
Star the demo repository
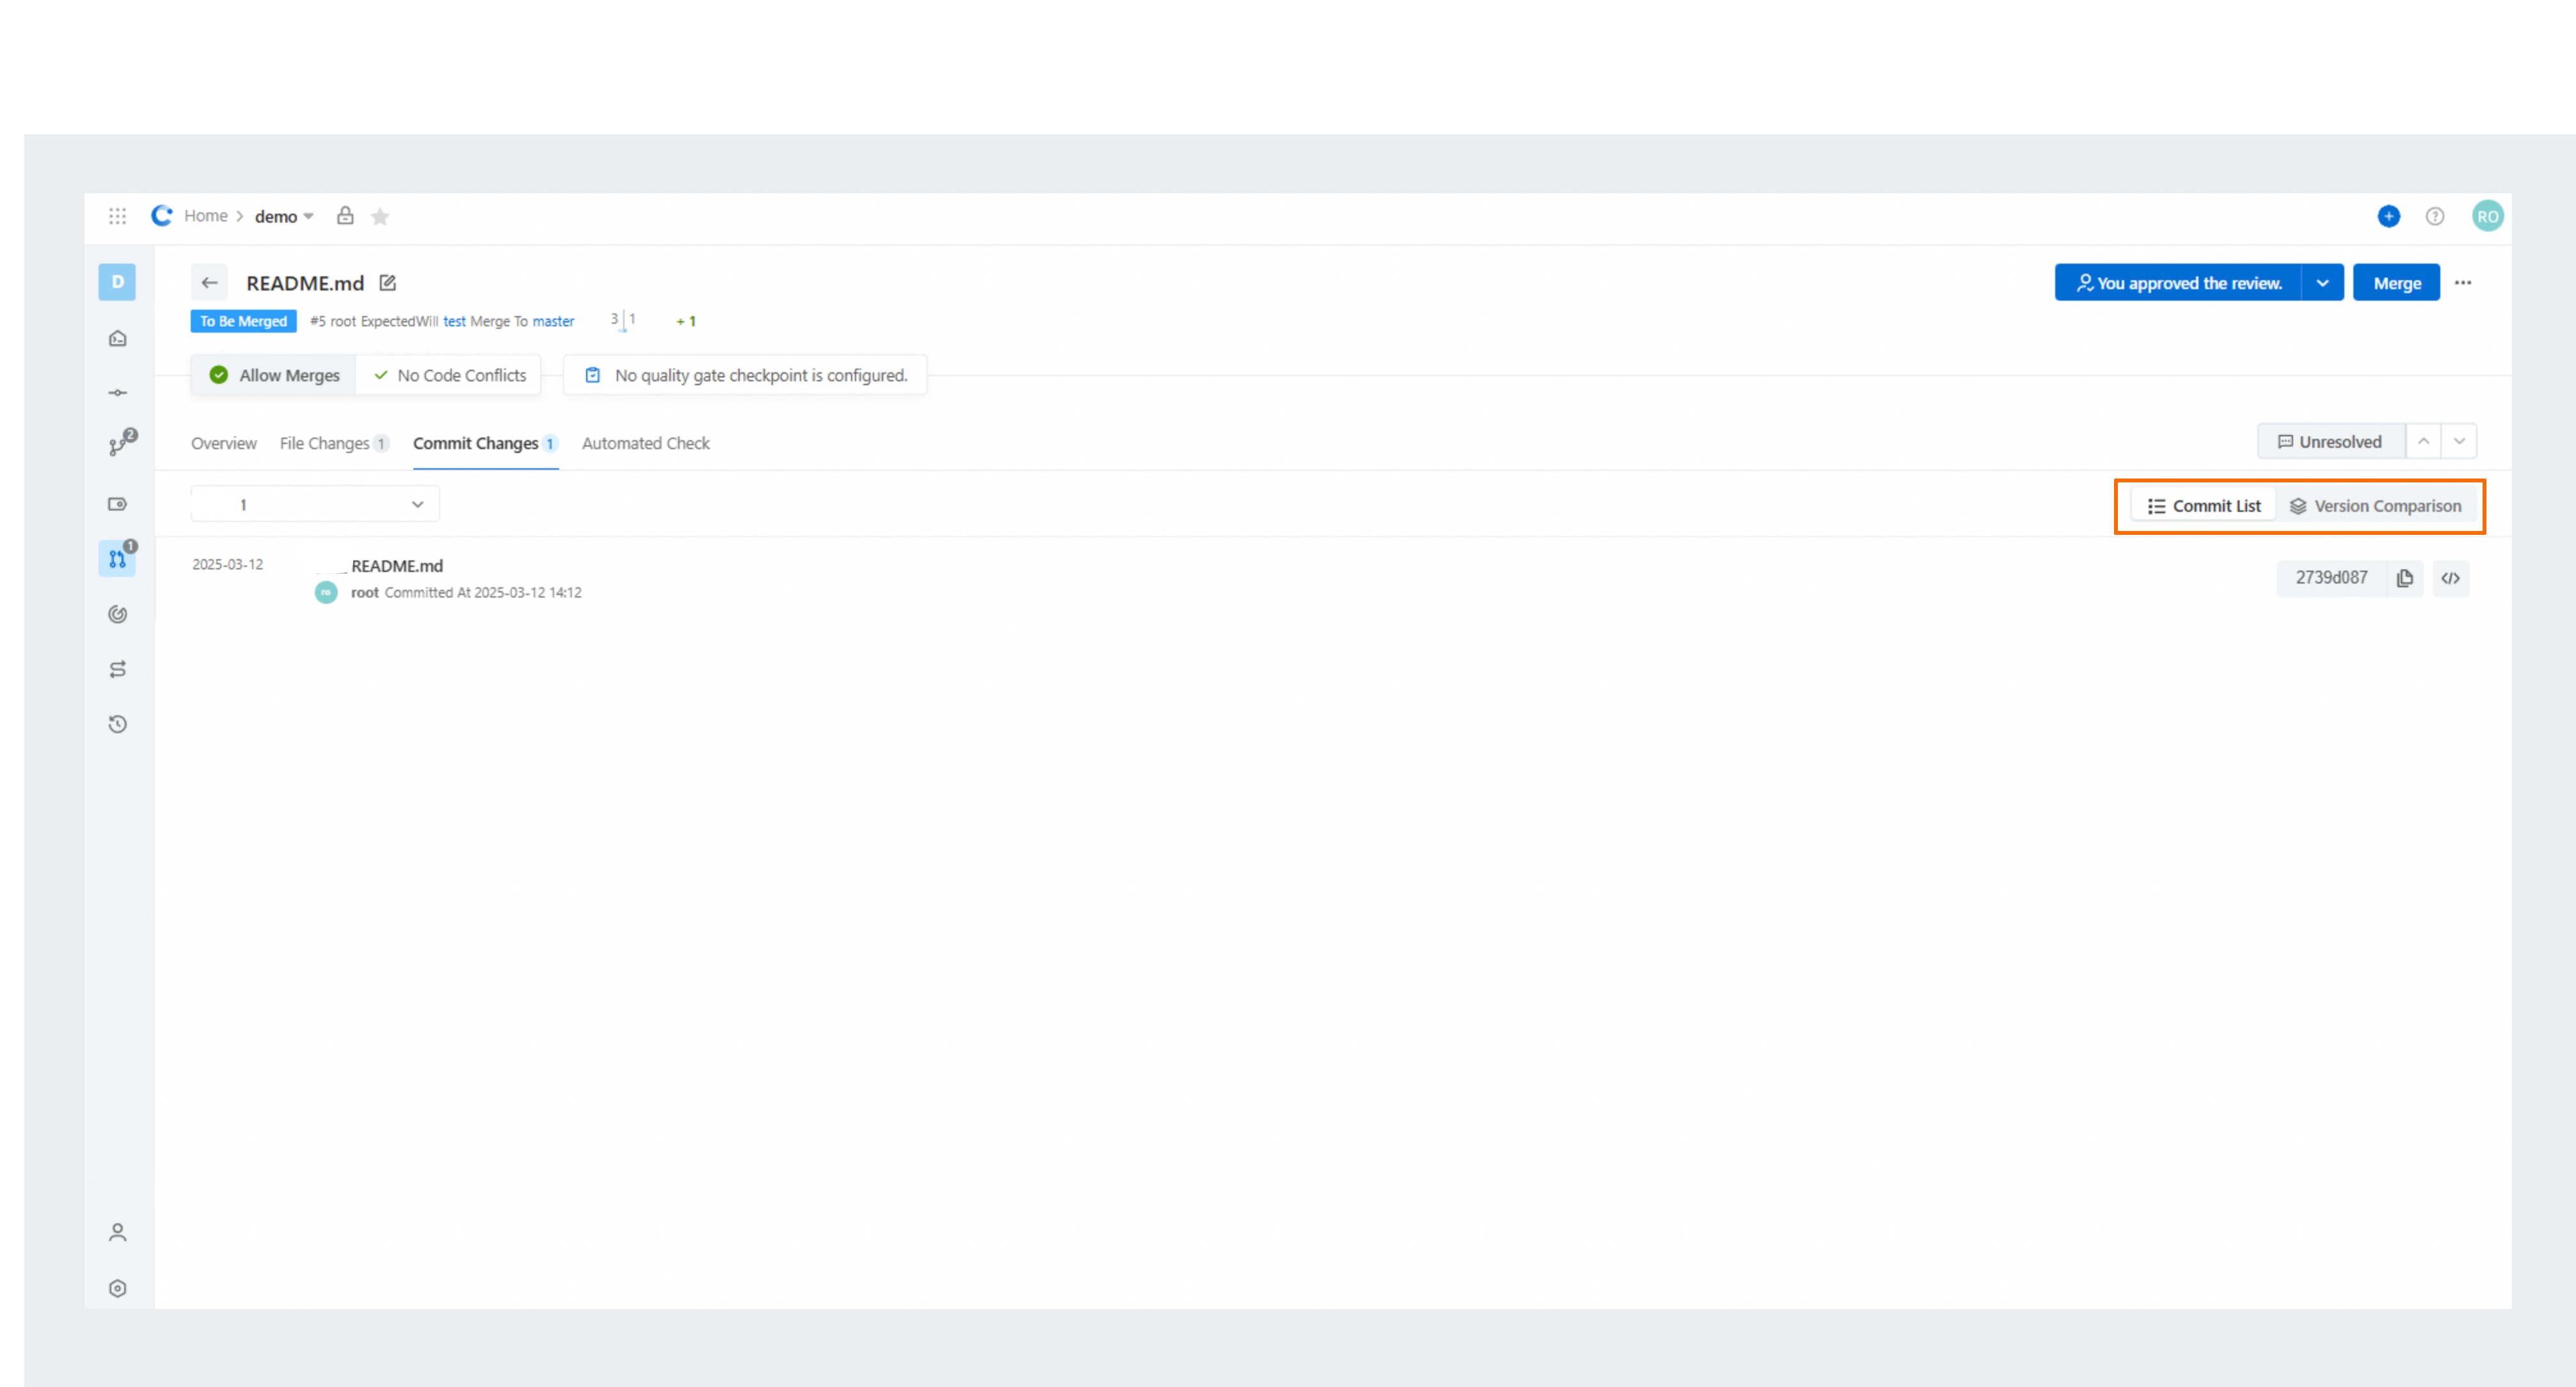(x=380, y=216)
